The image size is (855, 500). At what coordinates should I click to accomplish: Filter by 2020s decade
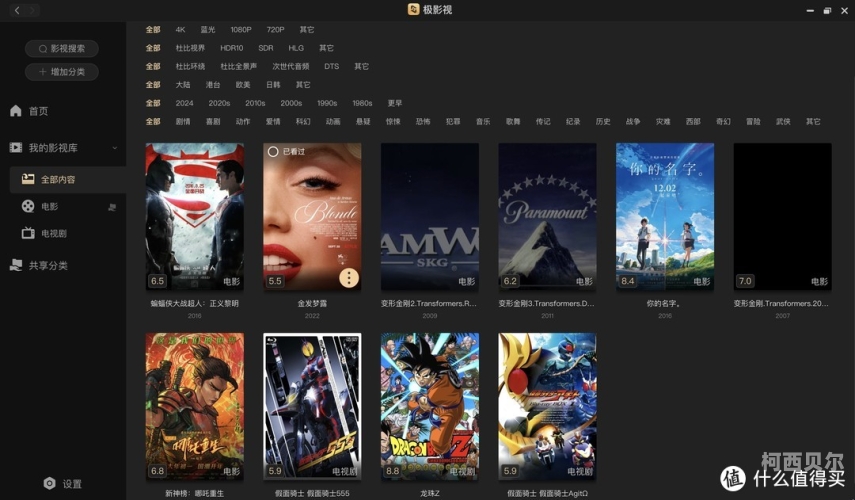coord(219,103)
